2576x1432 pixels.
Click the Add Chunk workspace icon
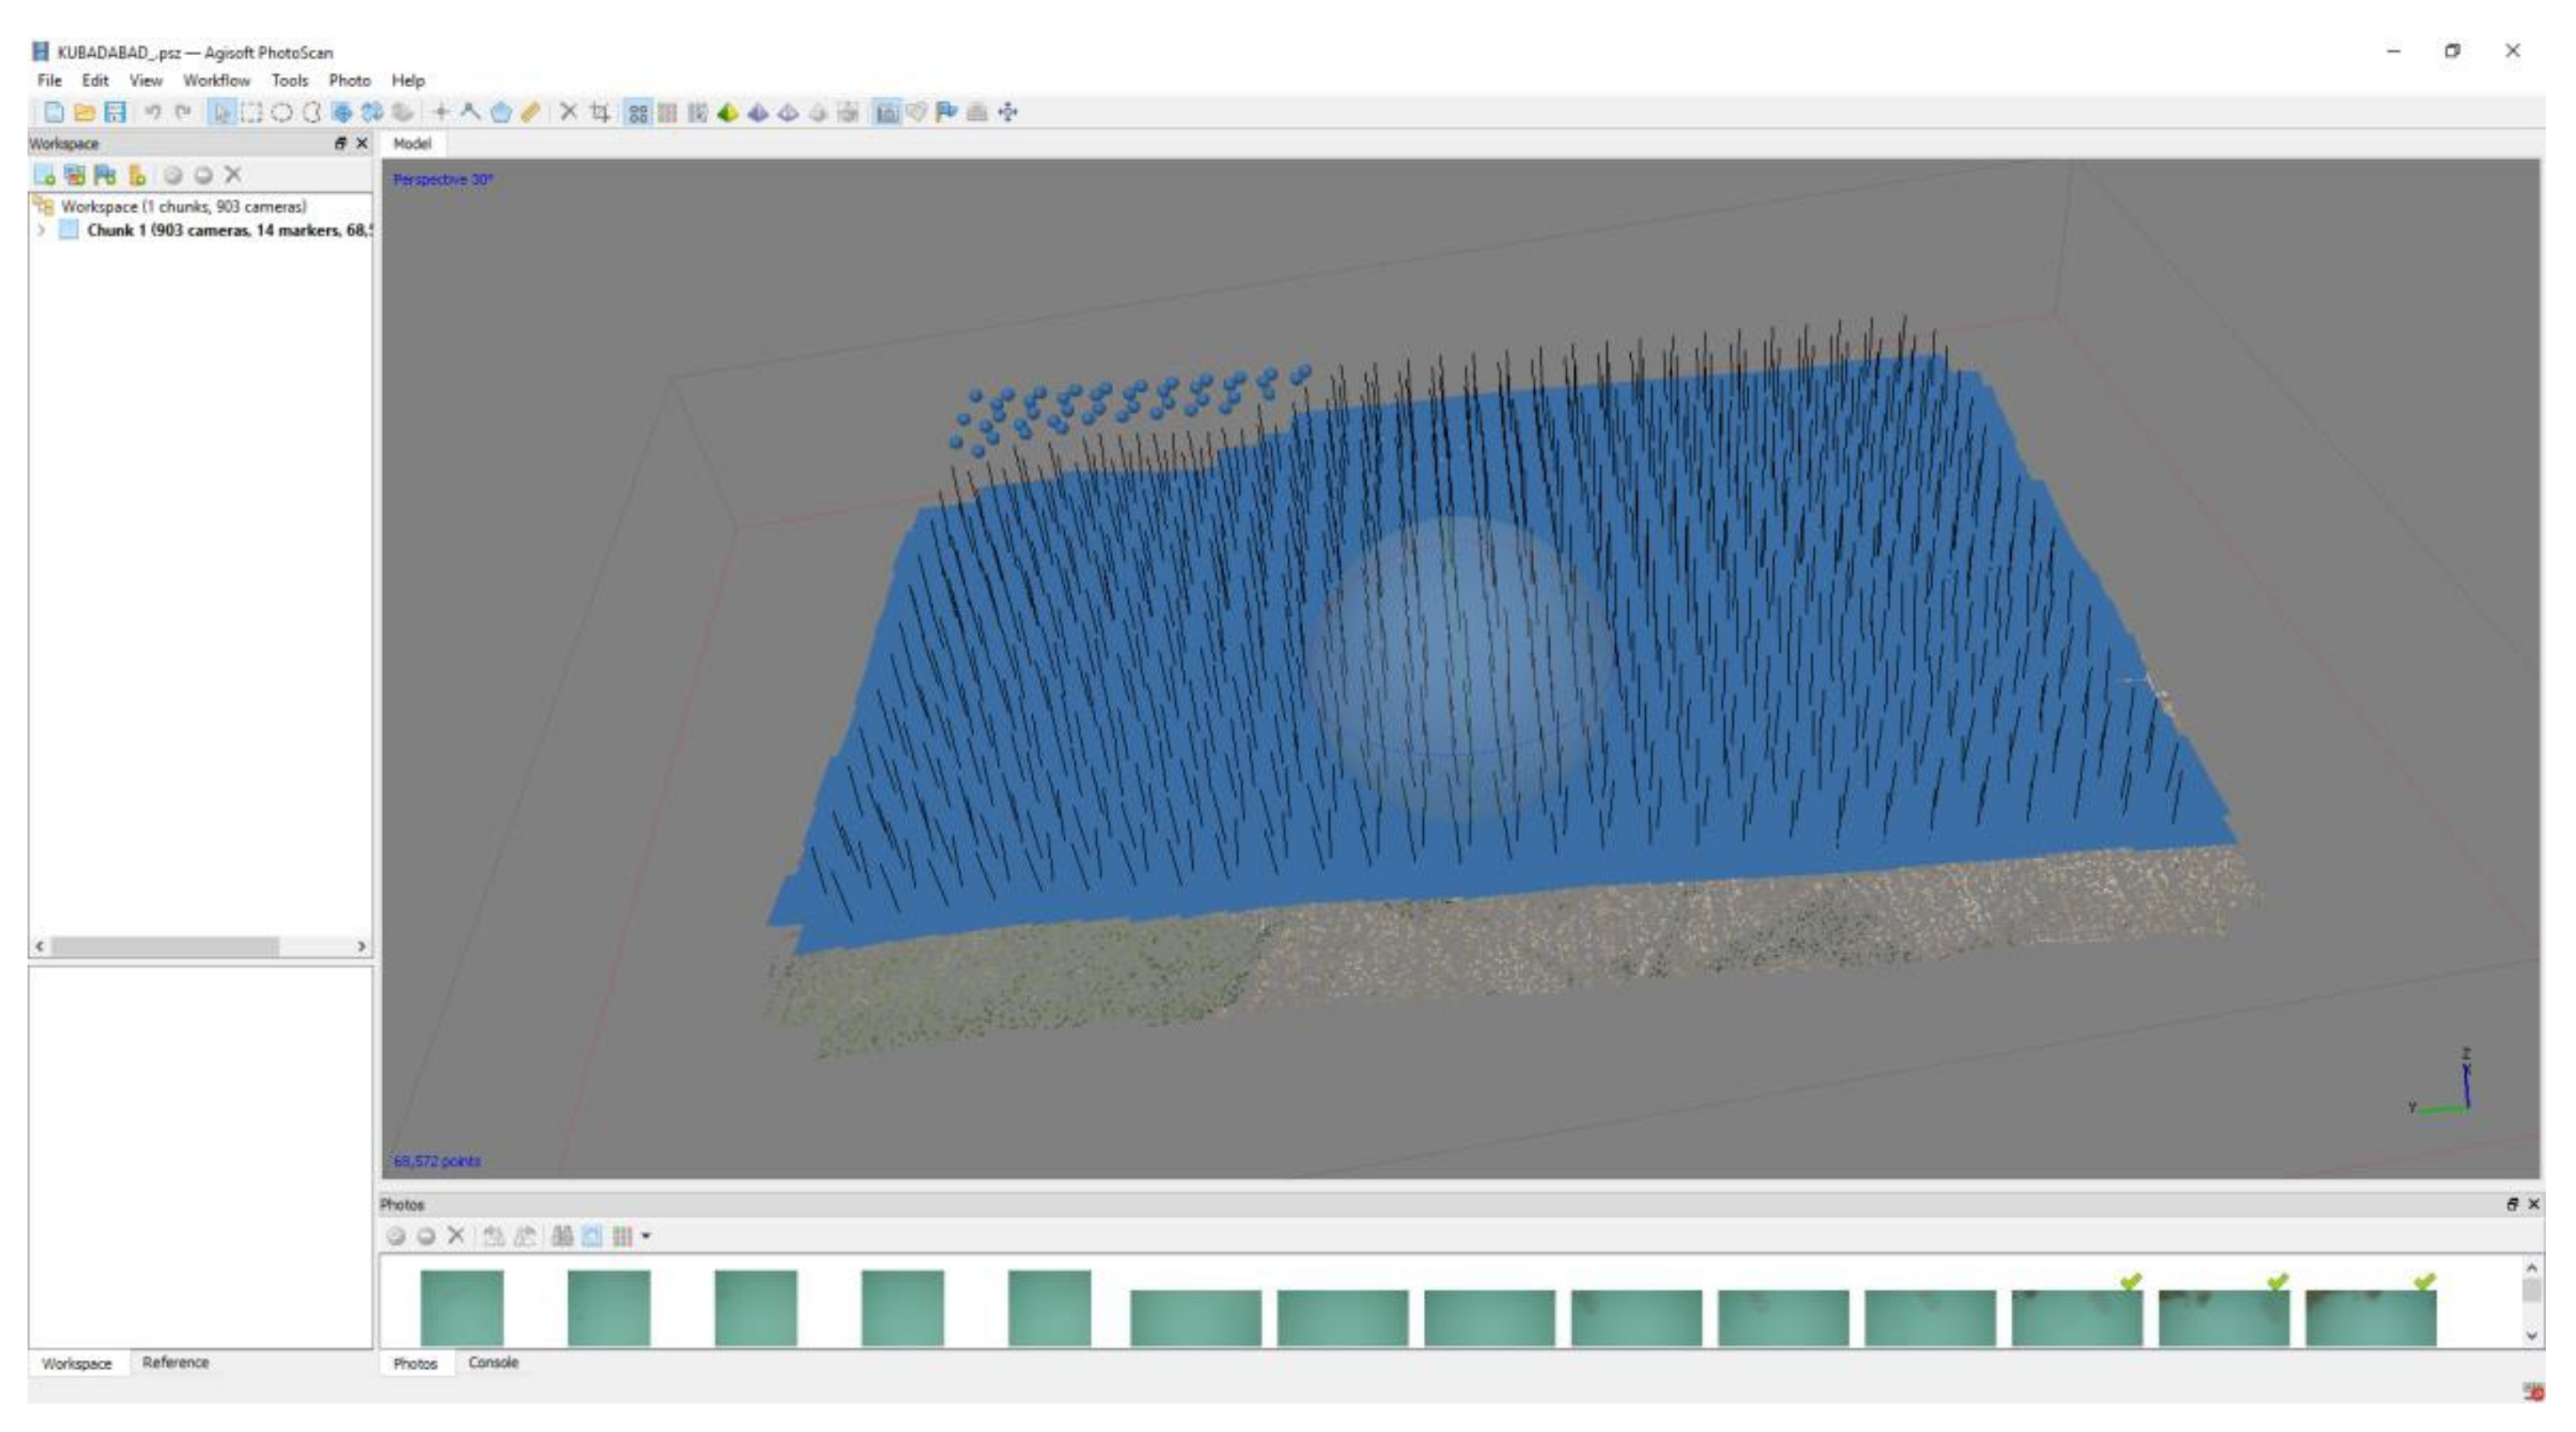pyautogui.click(x=44, y=175)
